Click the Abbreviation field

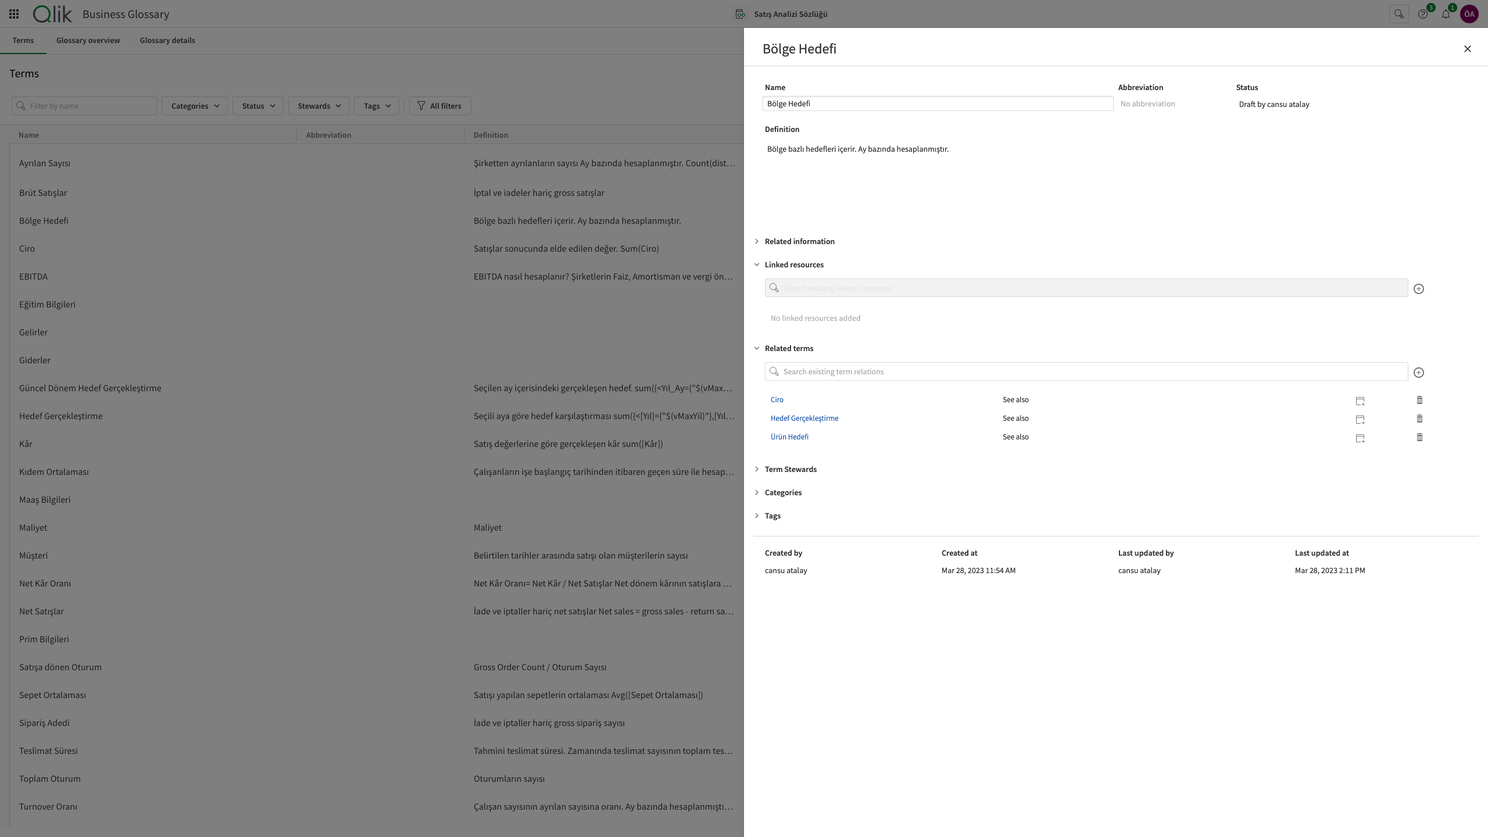point(1172,104)
